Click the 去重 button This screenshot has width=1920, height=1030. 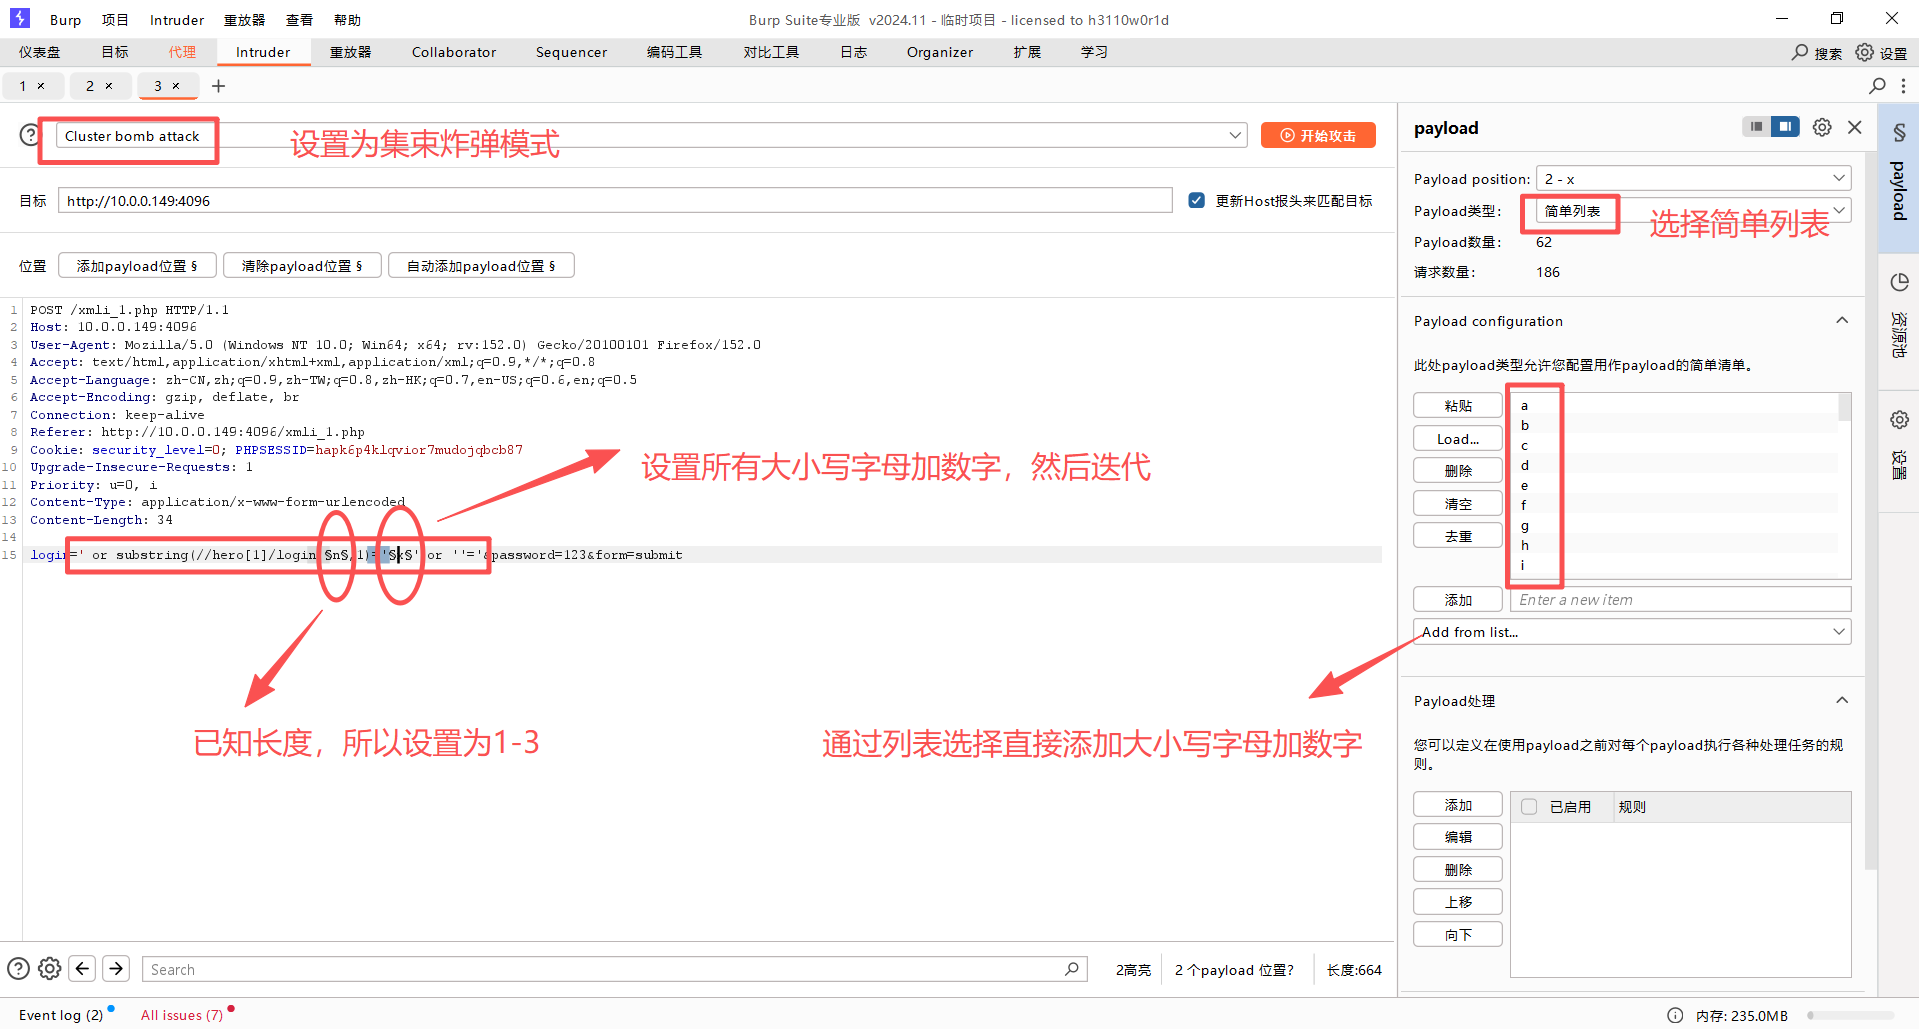point(1458,536)
